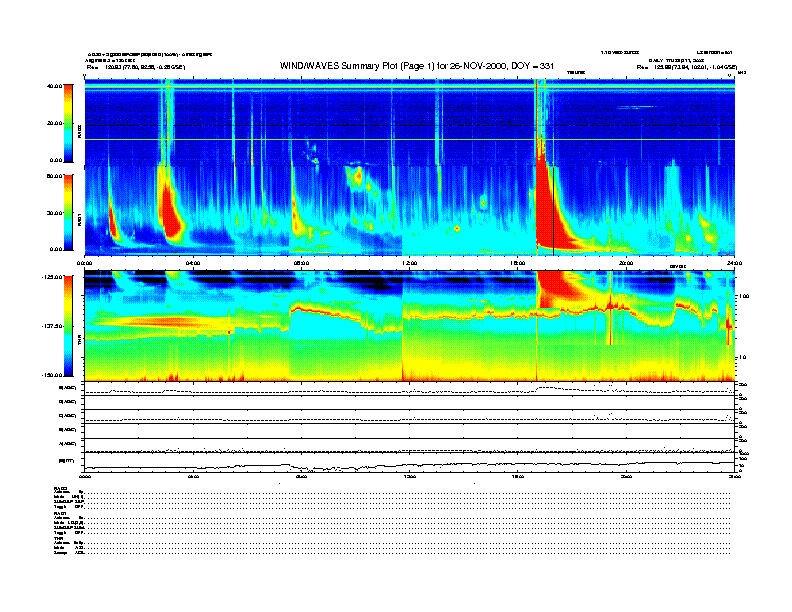The height and width of the screenshot is (612, 792).
Task: Click the 10 tick label on TNR right axis
Action: [741, 357]
